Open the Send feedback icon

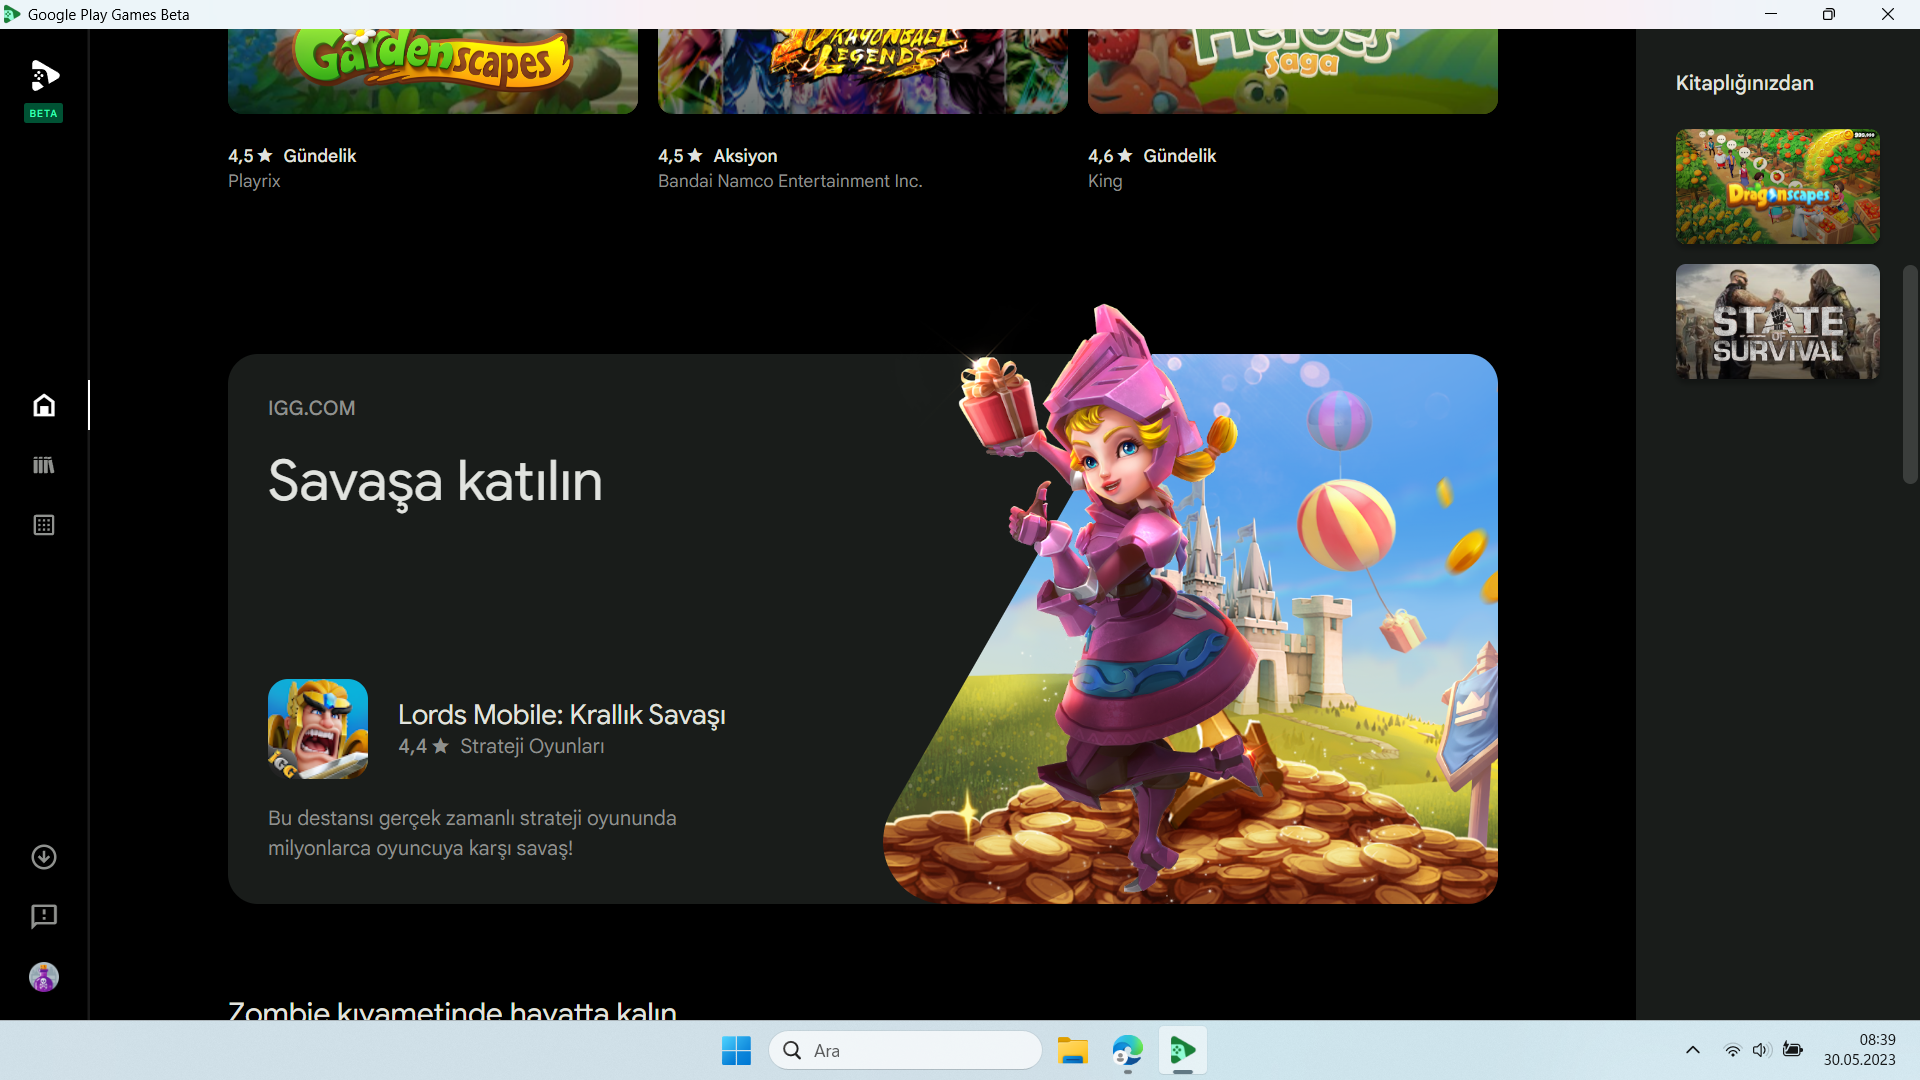[44, 917]
